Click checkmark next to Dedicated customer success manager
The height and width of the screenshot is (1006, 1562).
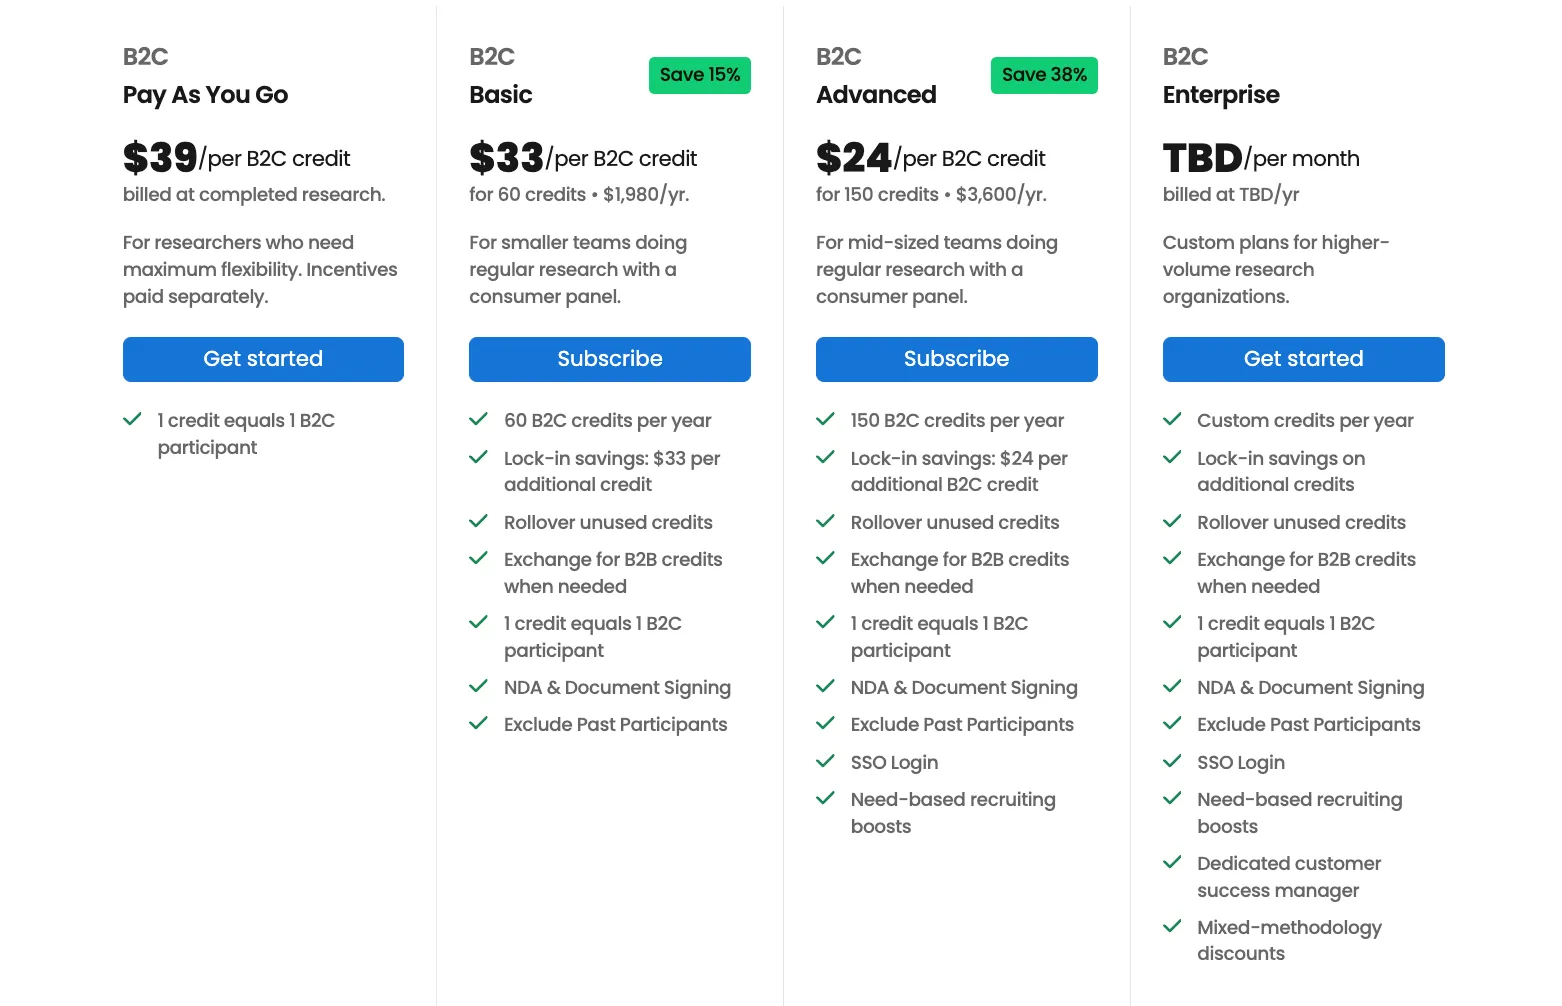[x=1172, y=862]
